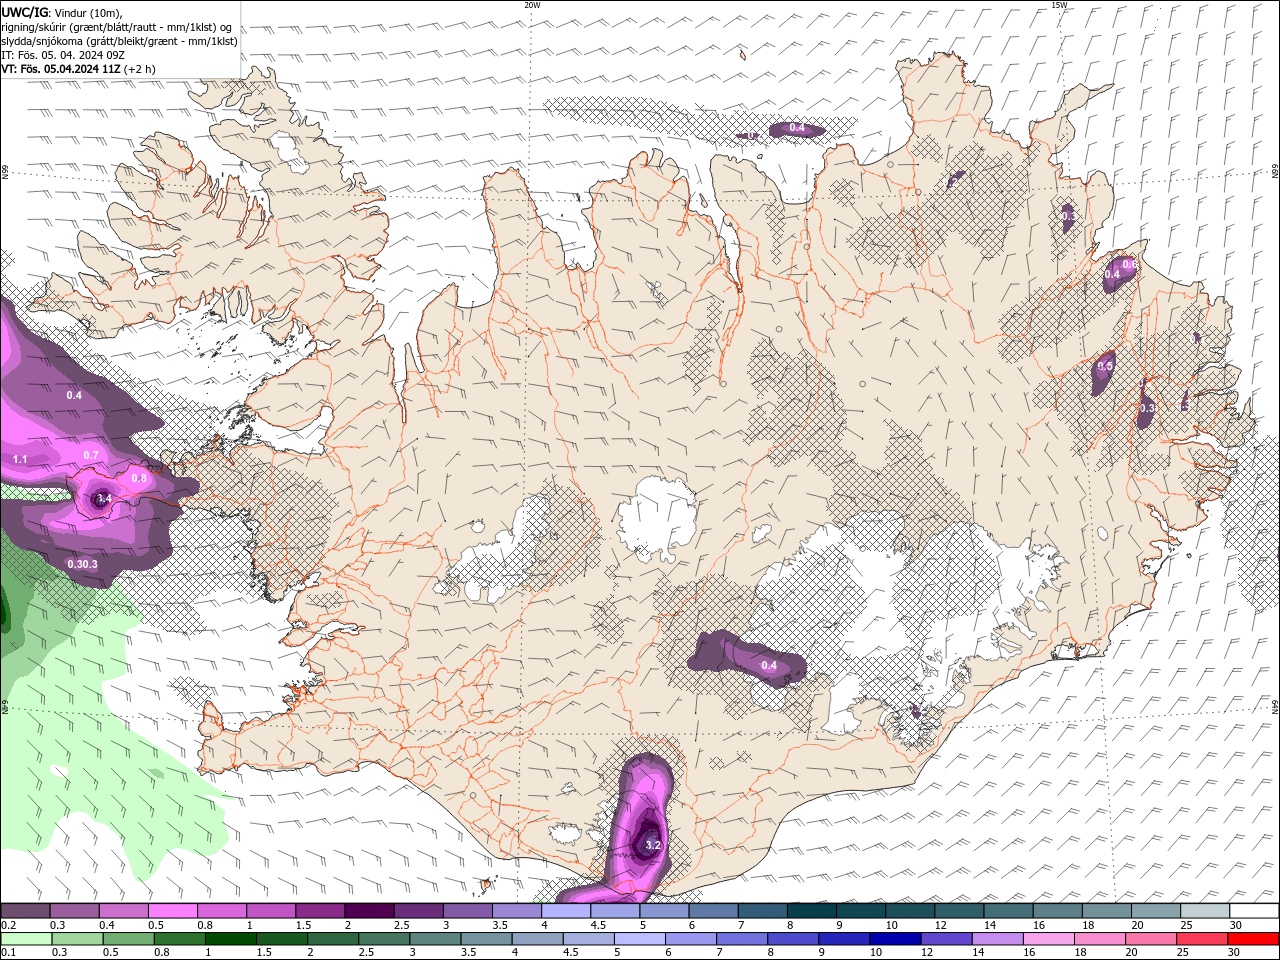Click the deep blue rain swatch between 10 and 12
This screenshot has height=960, width=1280.
tap(894, 939)
